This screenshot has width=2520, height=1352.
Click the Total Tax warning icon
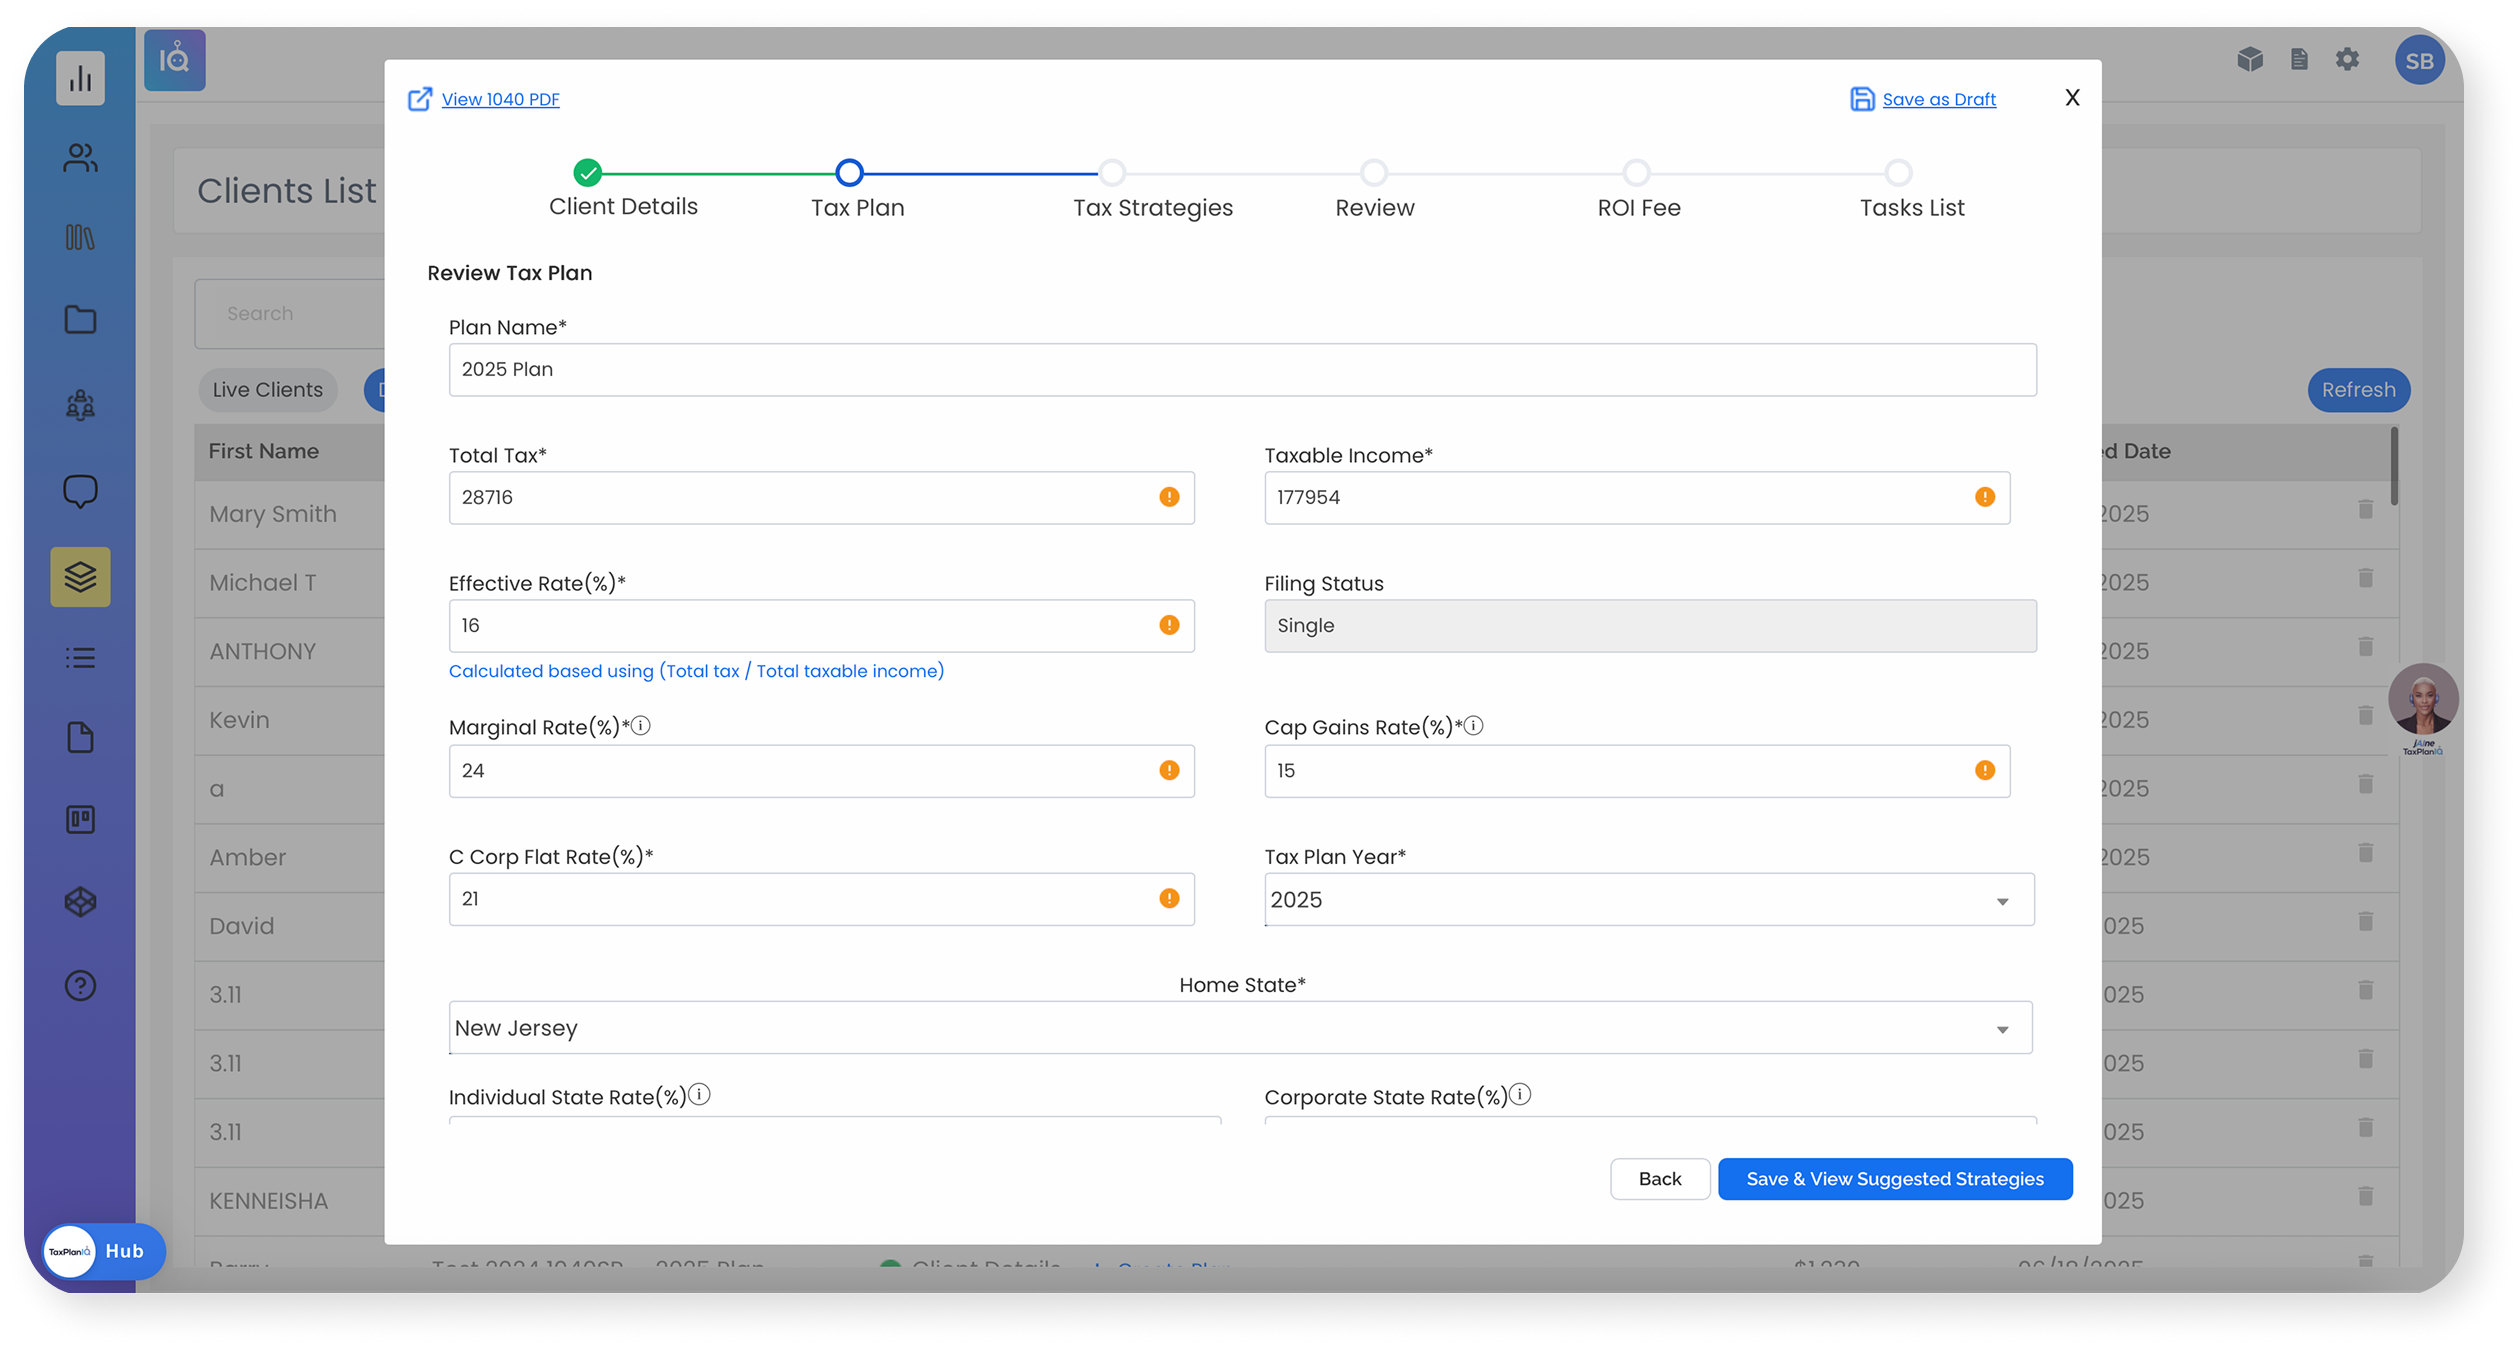[x=1169, y=497]
